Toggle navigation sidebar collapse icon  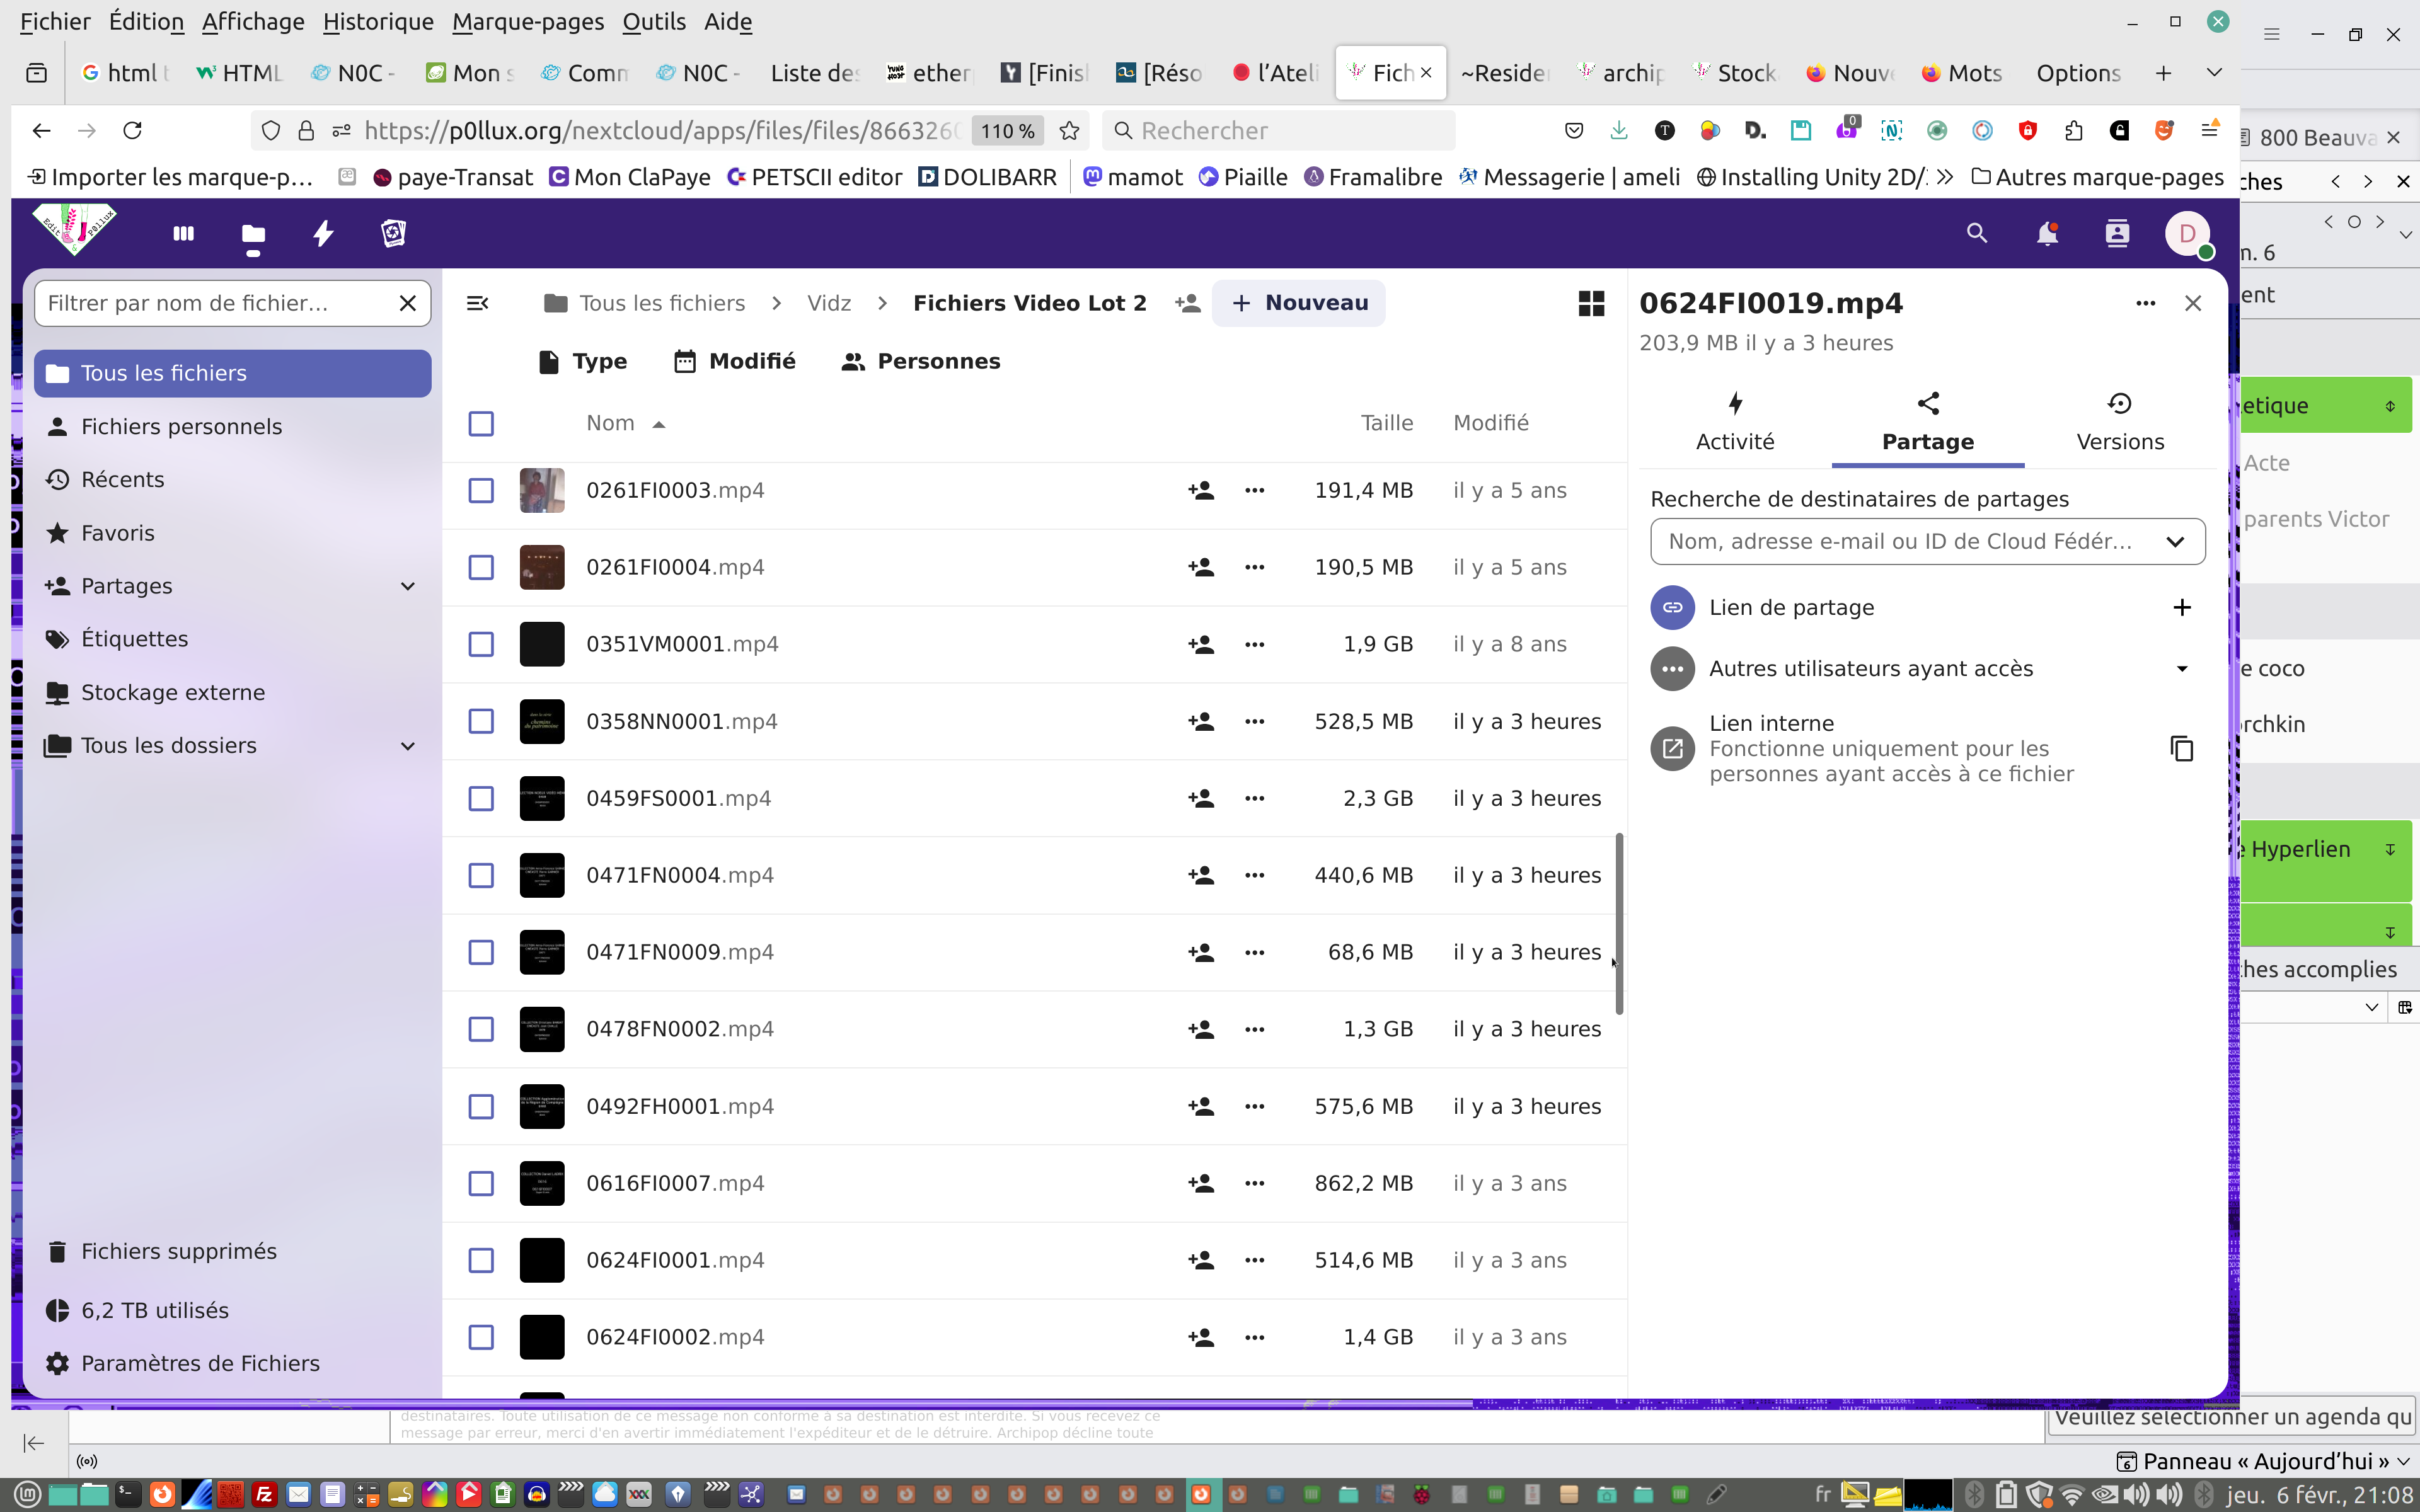pos(478,303)
